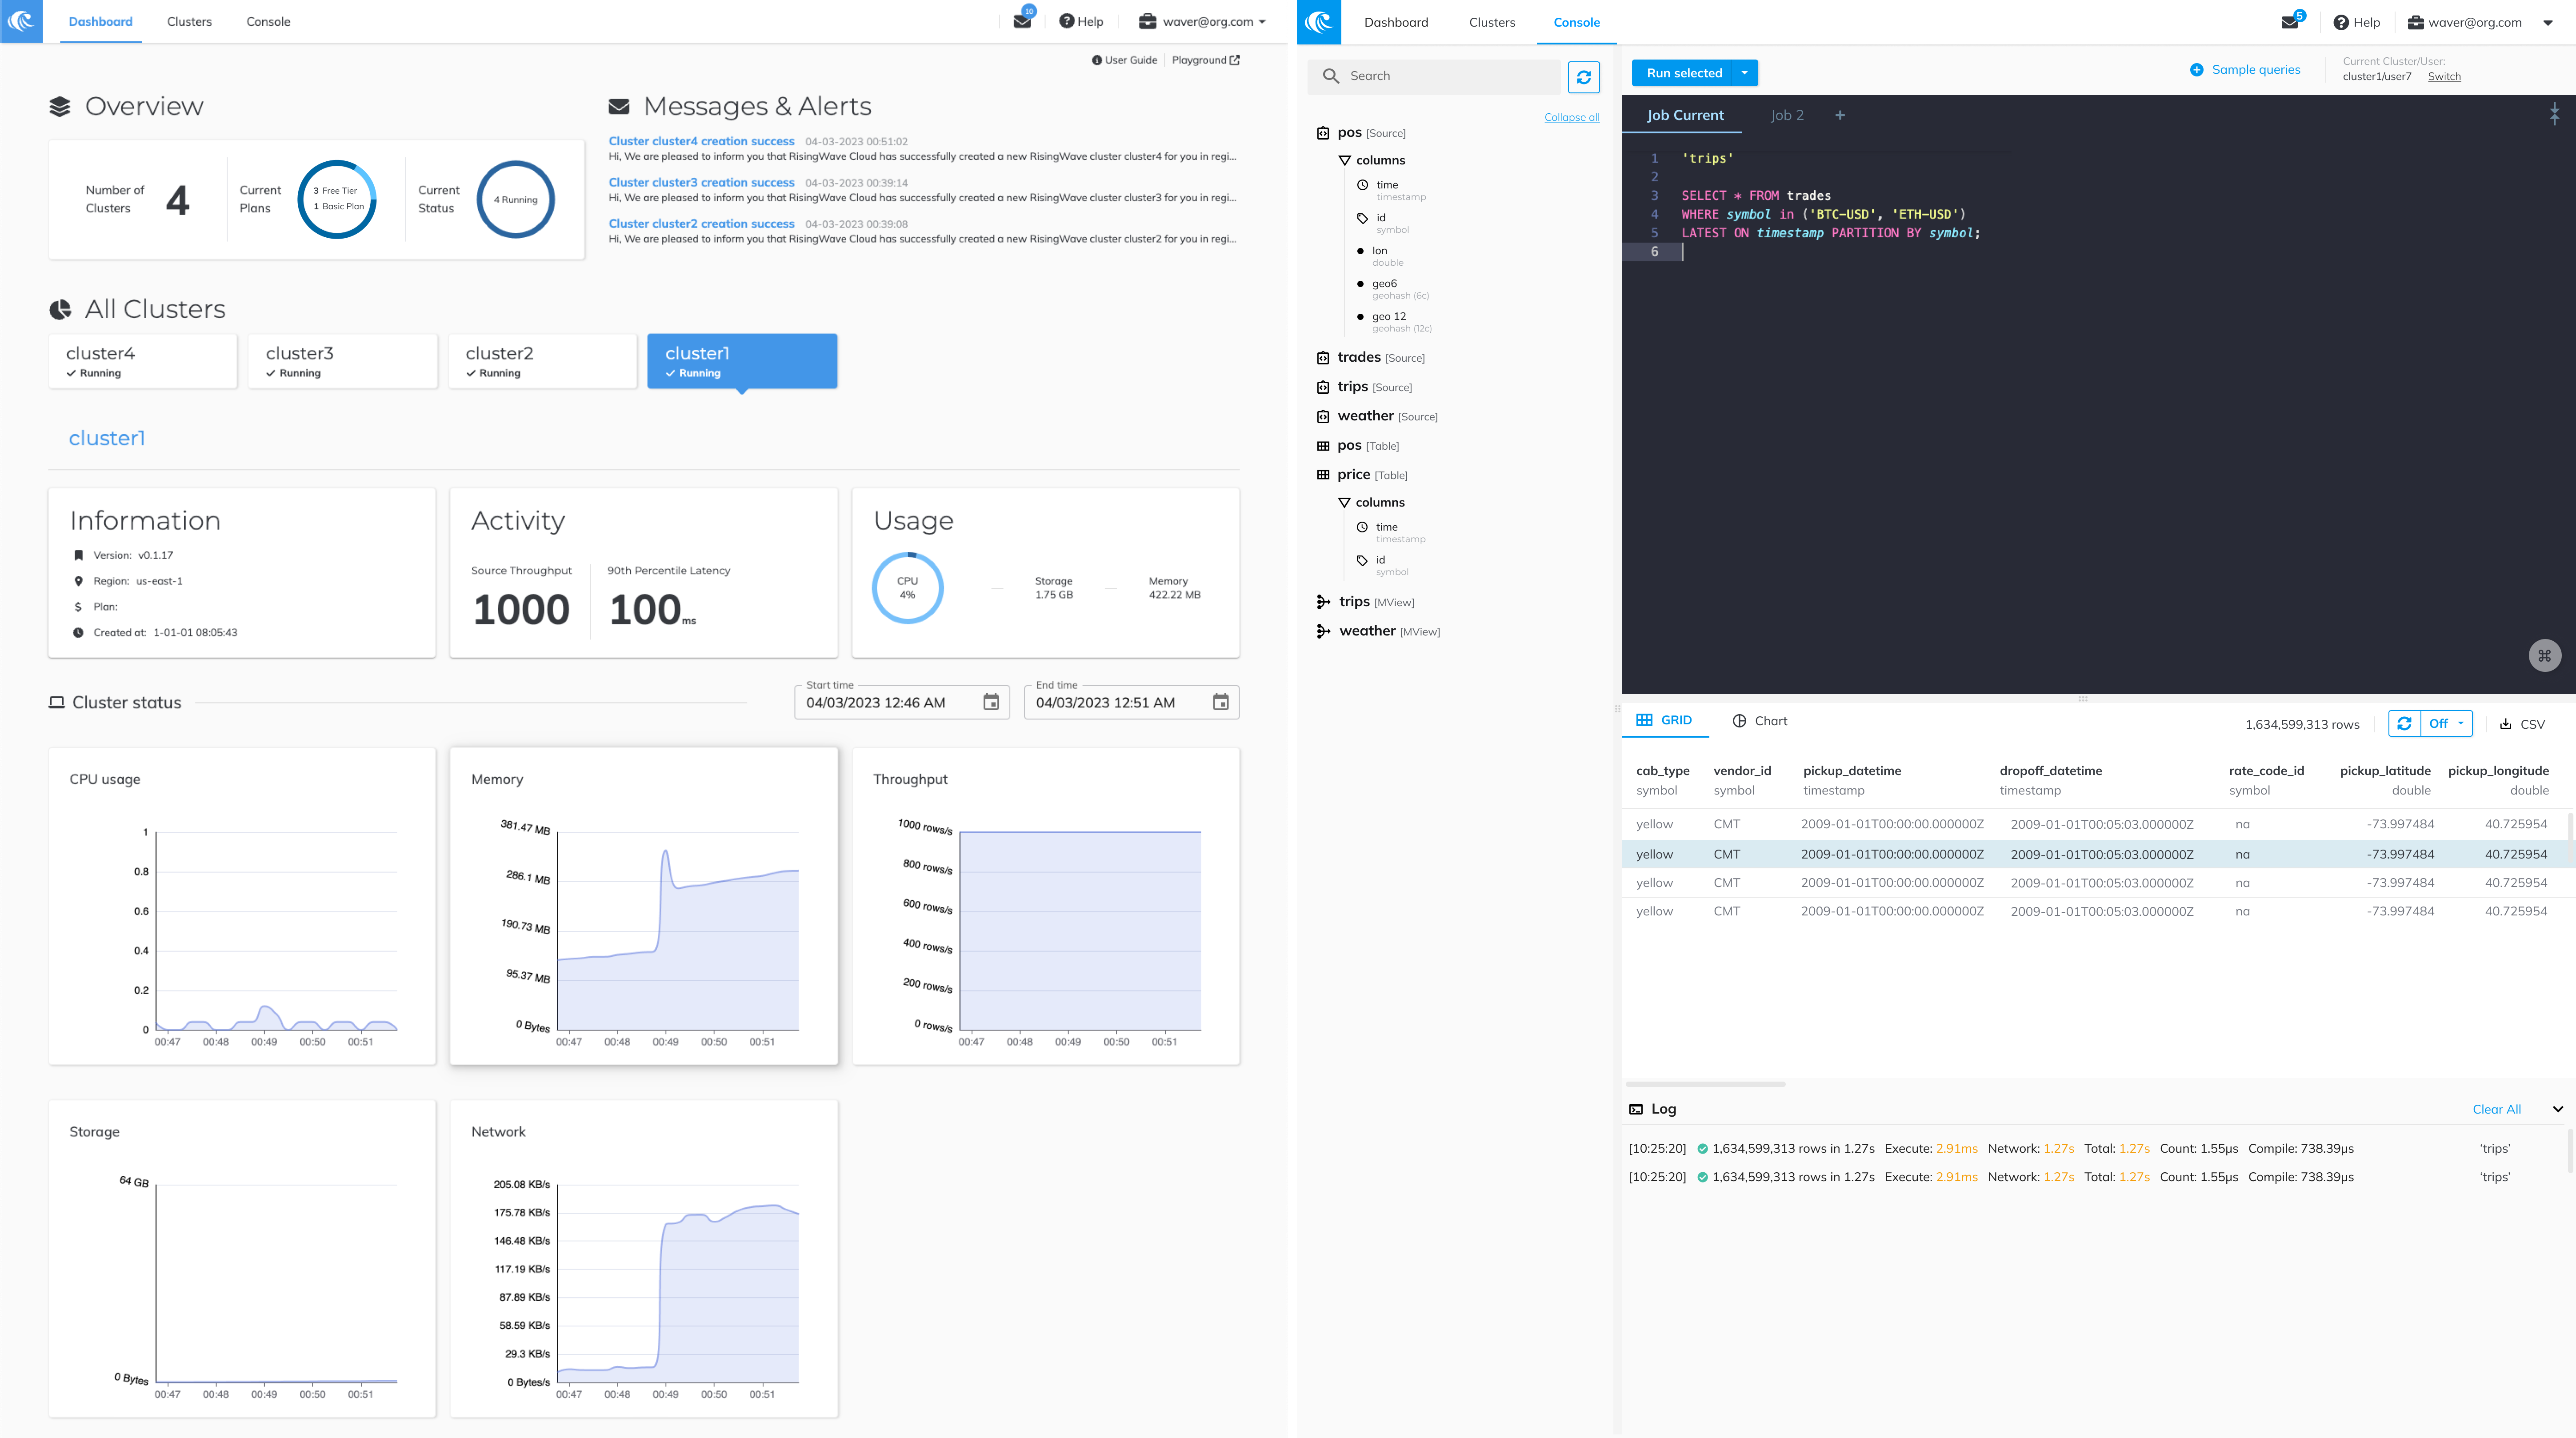Image resolution: width=2576 pixels, height=1438 pixels.
Task: Click the results horizontal scrollbar
Action: coord(1705,1084)
